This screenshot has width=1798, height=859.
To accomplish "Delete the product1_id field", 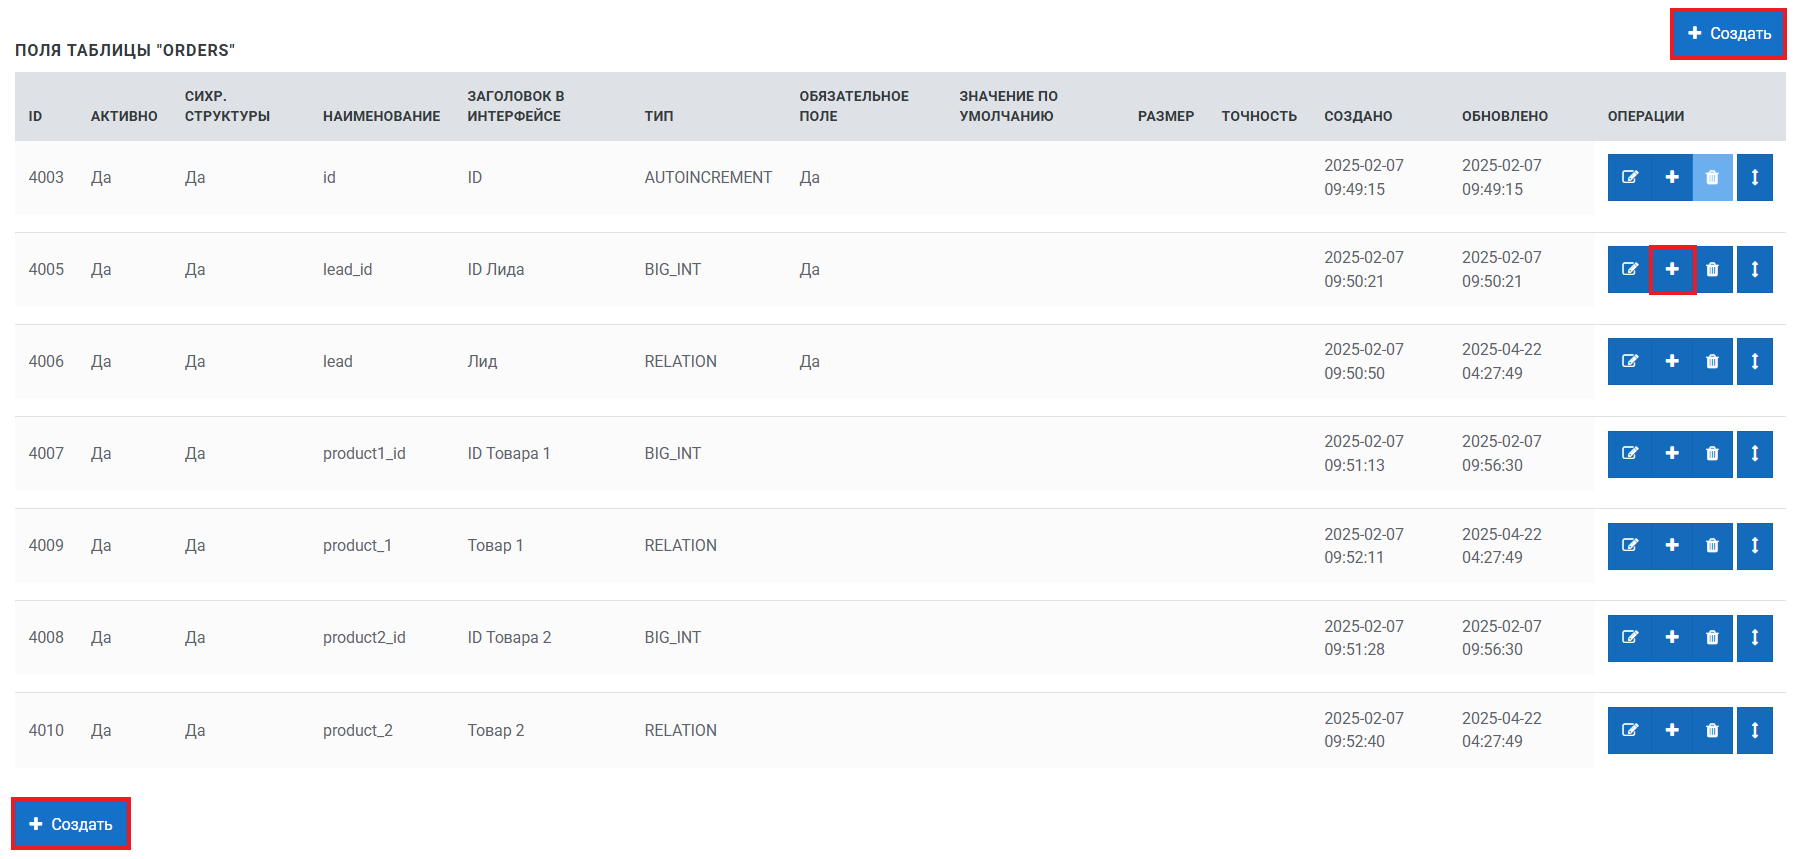I will point(1712,454).
